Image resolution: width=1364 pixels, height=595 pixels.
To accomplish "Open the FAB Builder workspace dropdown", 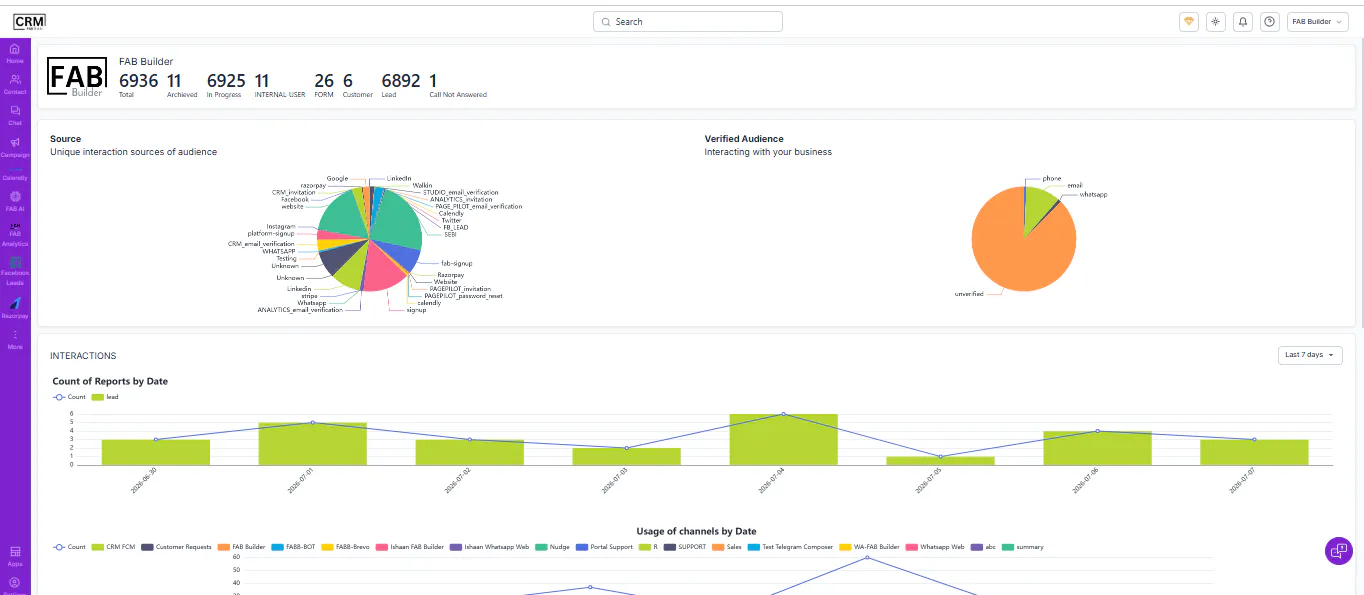I will click(1318, 21).
